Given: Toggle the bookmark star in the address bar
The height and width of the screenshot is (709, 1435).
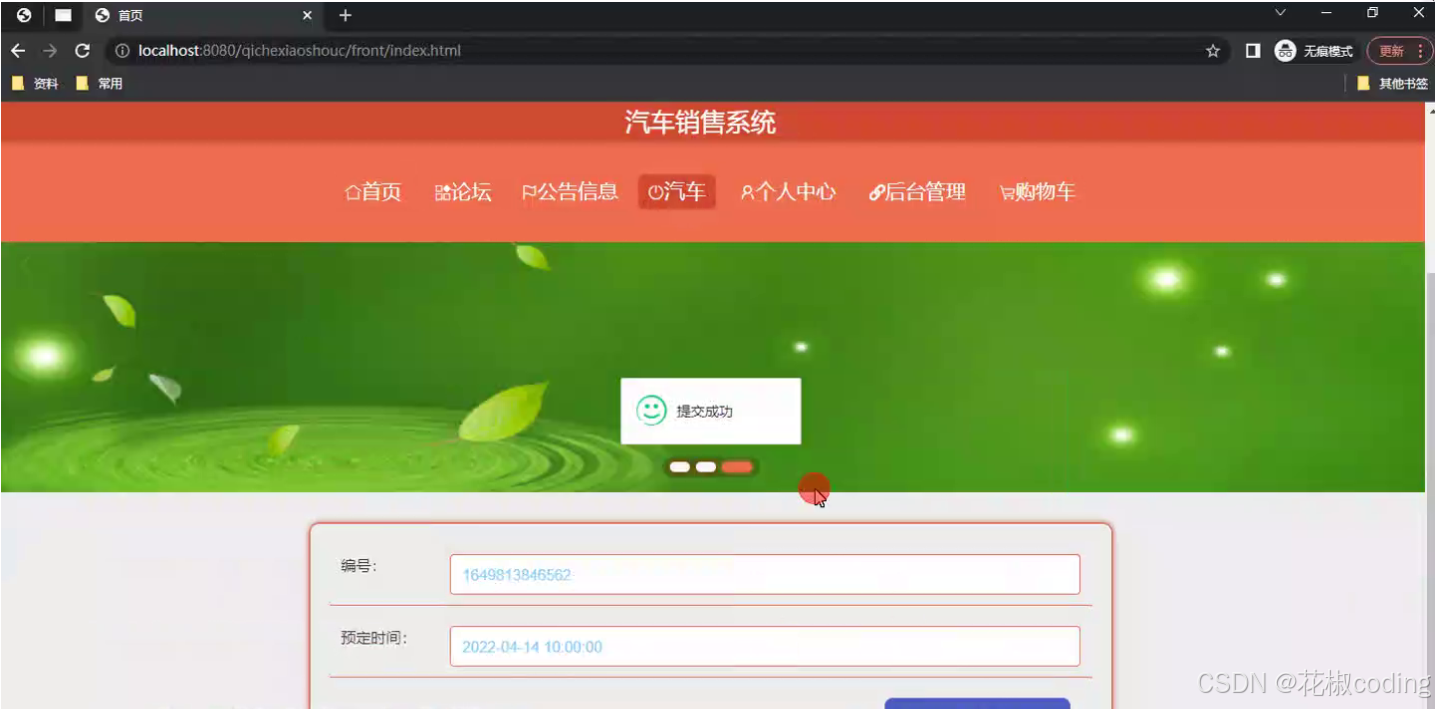Looking at the screenshot, I should (x=1212, y=50).
